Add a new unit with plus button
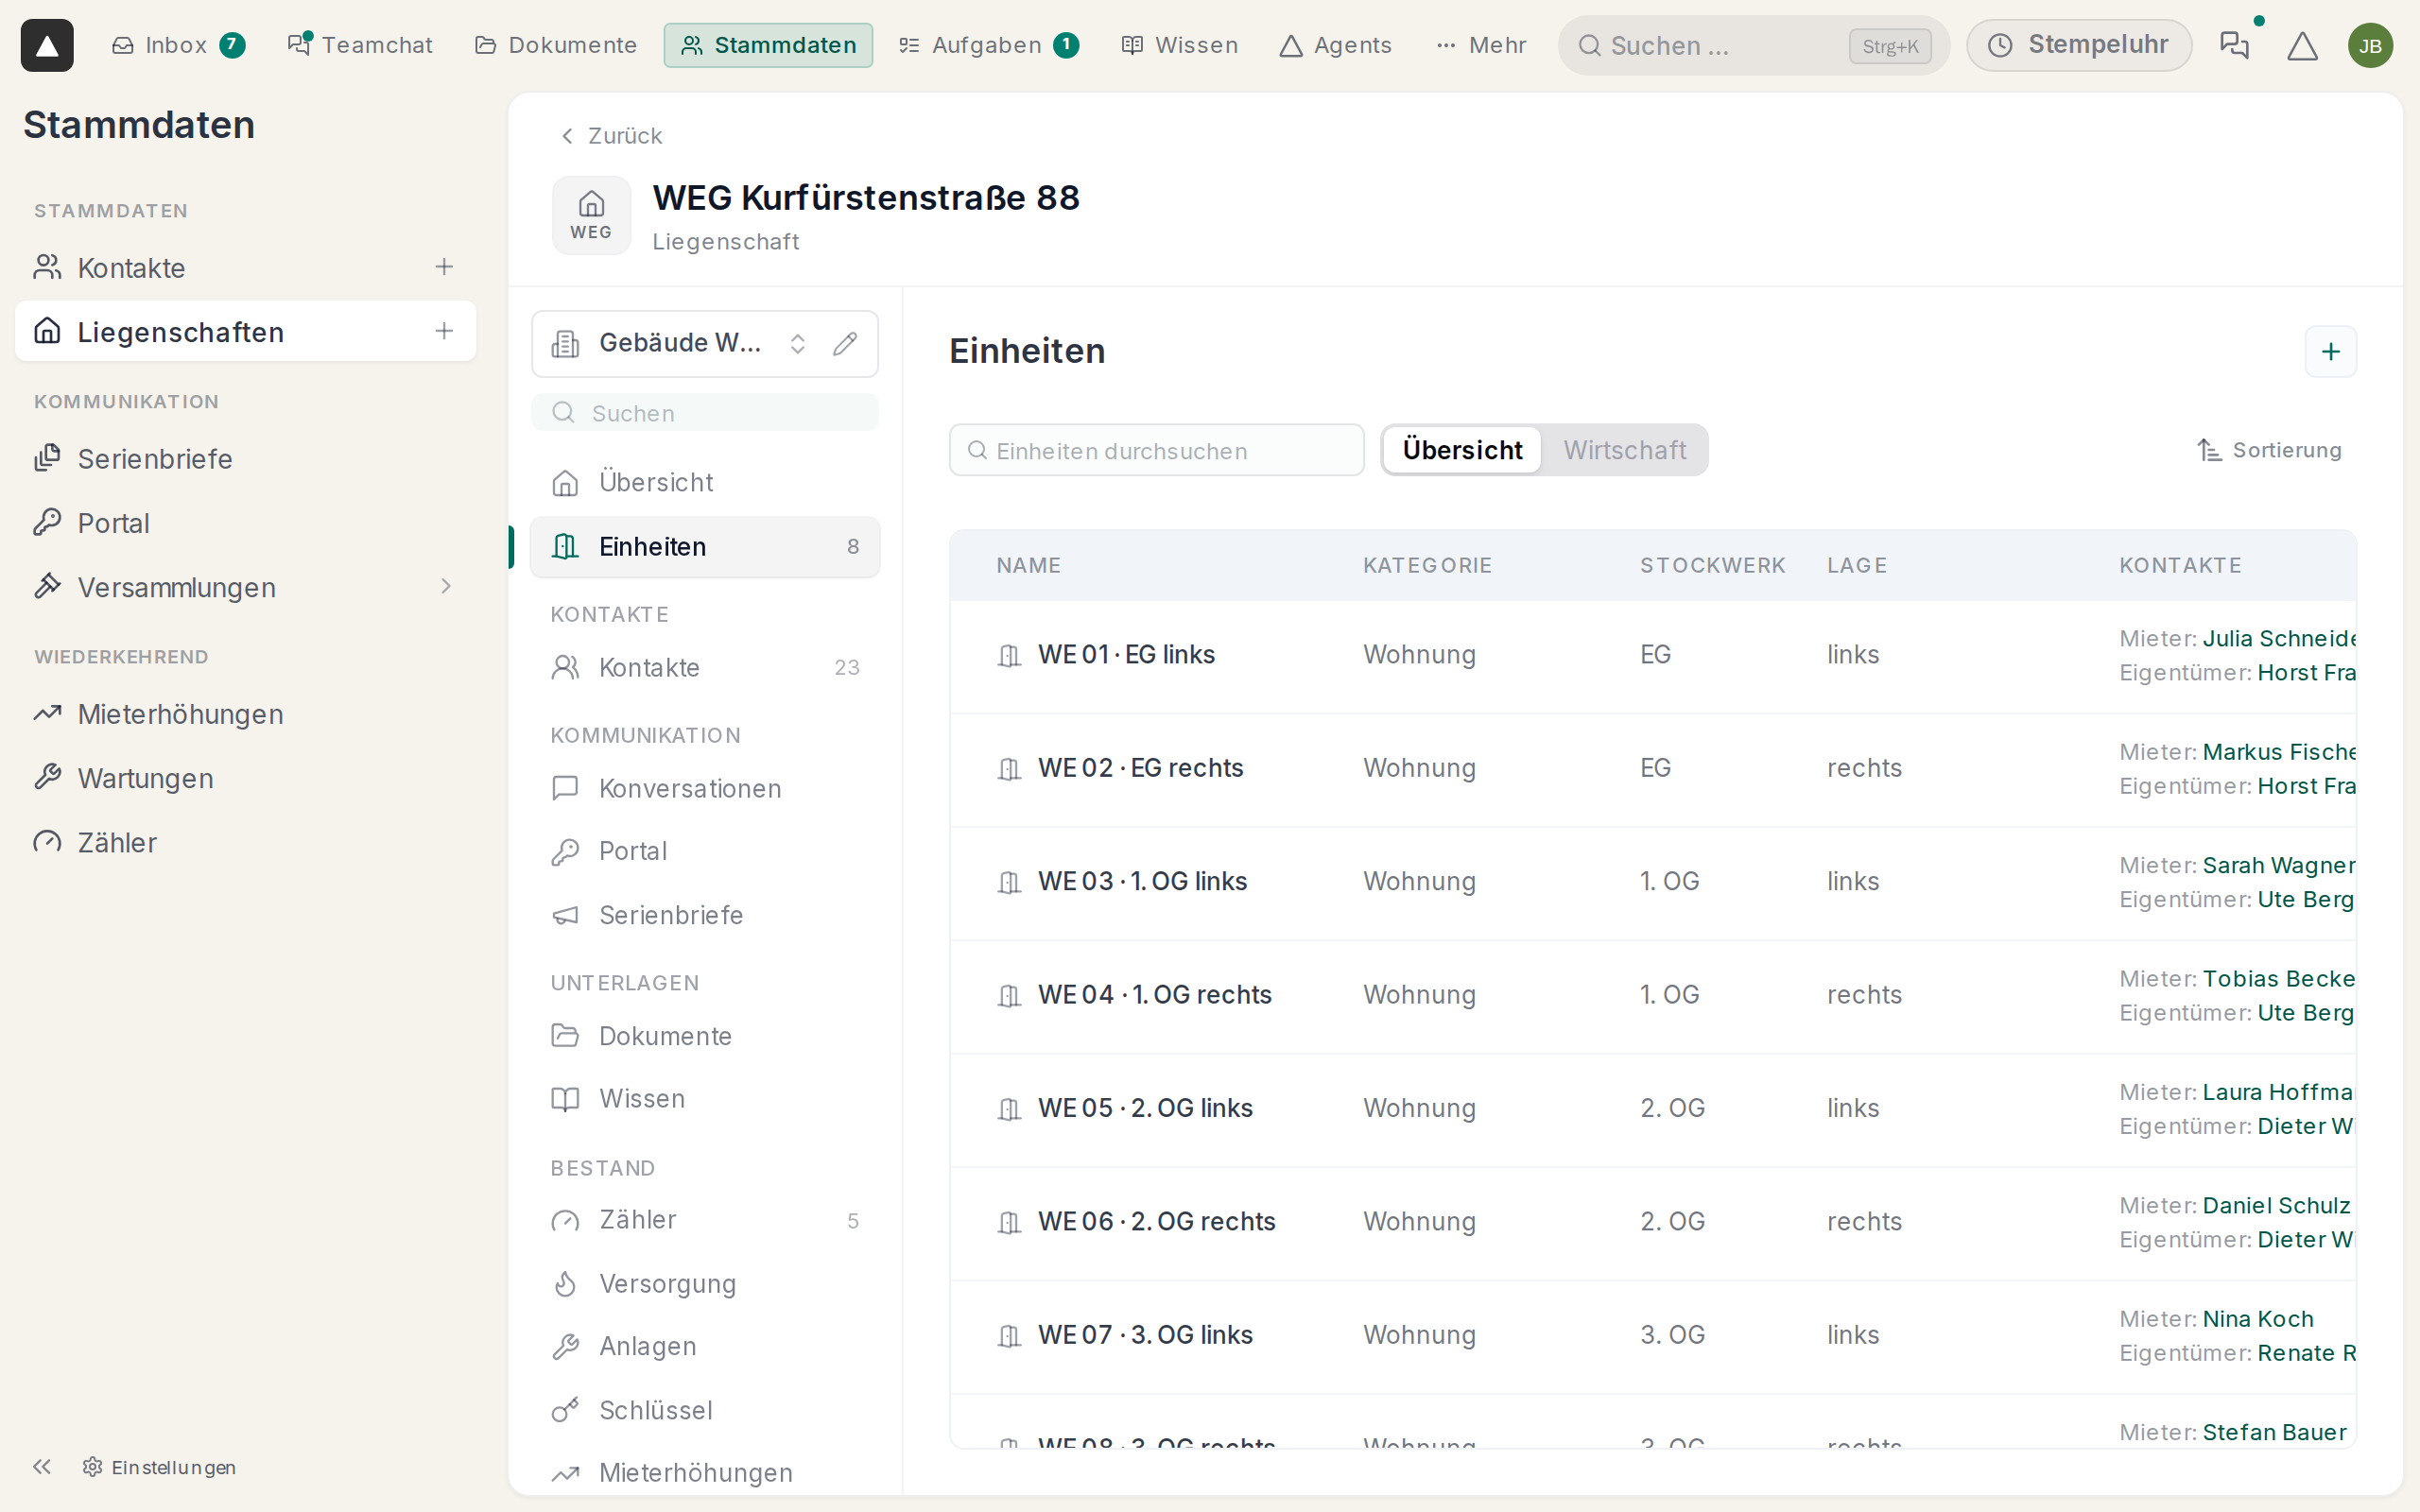Image resolution: width=2420 pixels, height=1512 pixels. click(x=2330, y=351)
